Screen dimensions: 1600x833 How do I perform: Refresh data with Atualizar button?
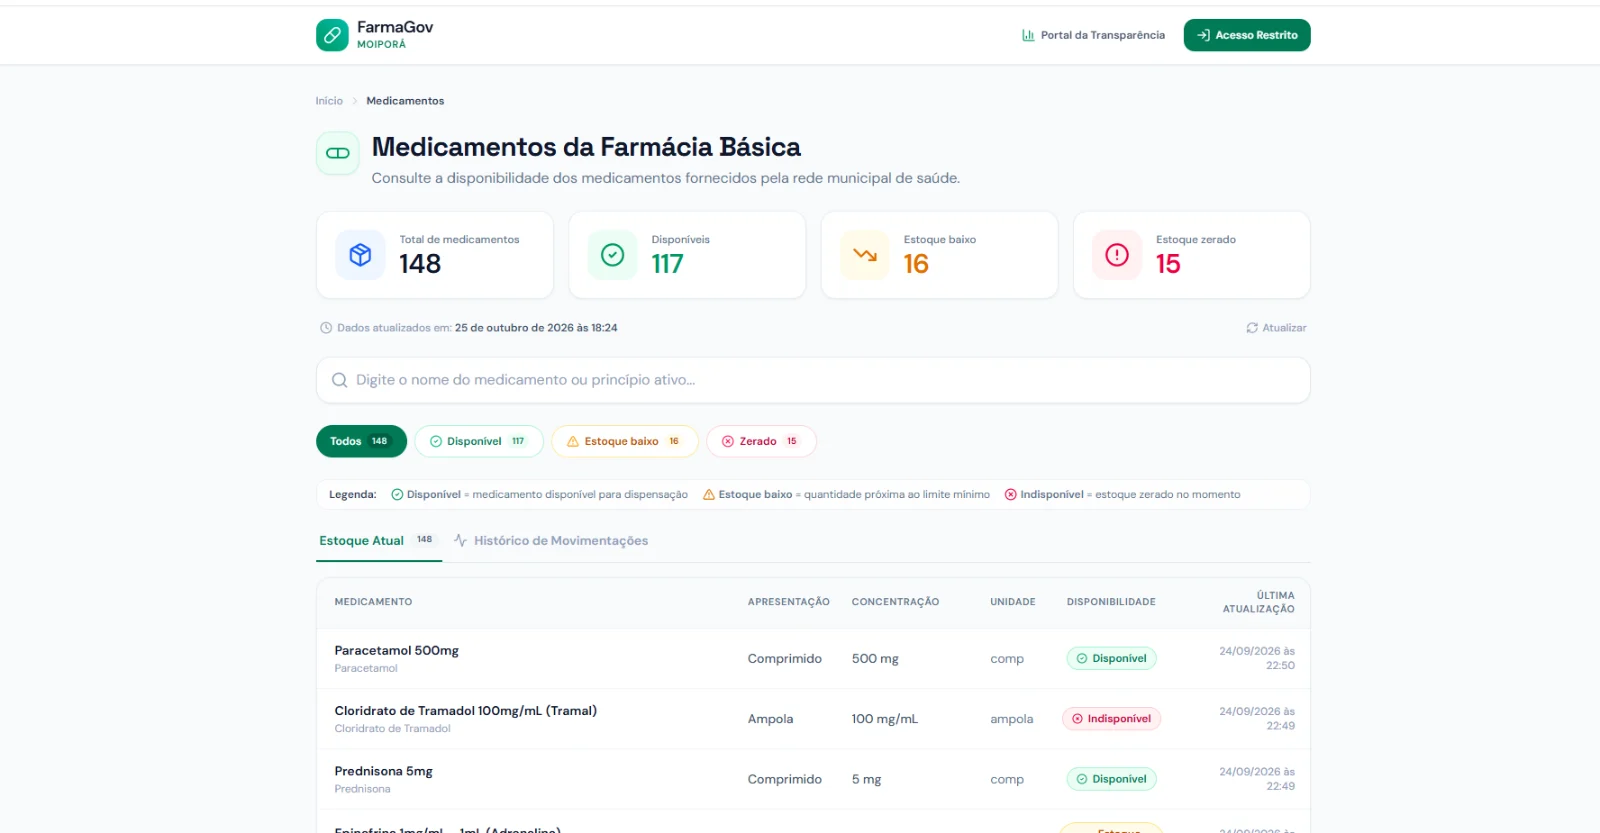coord(1276,328)
